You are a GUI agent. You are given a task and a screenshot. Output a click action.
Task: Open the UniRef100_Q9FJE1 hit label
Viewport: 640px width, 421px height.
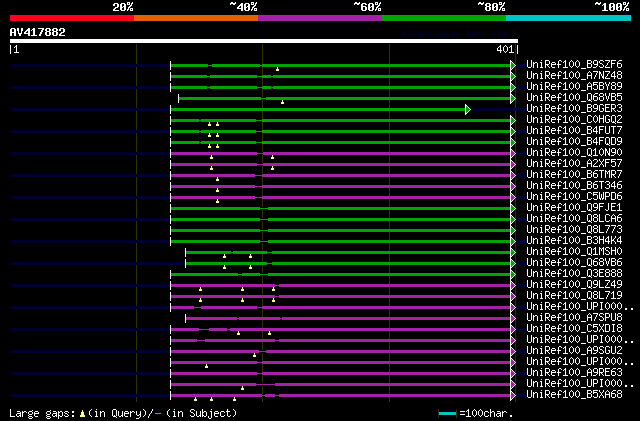[x=574, y=207]
